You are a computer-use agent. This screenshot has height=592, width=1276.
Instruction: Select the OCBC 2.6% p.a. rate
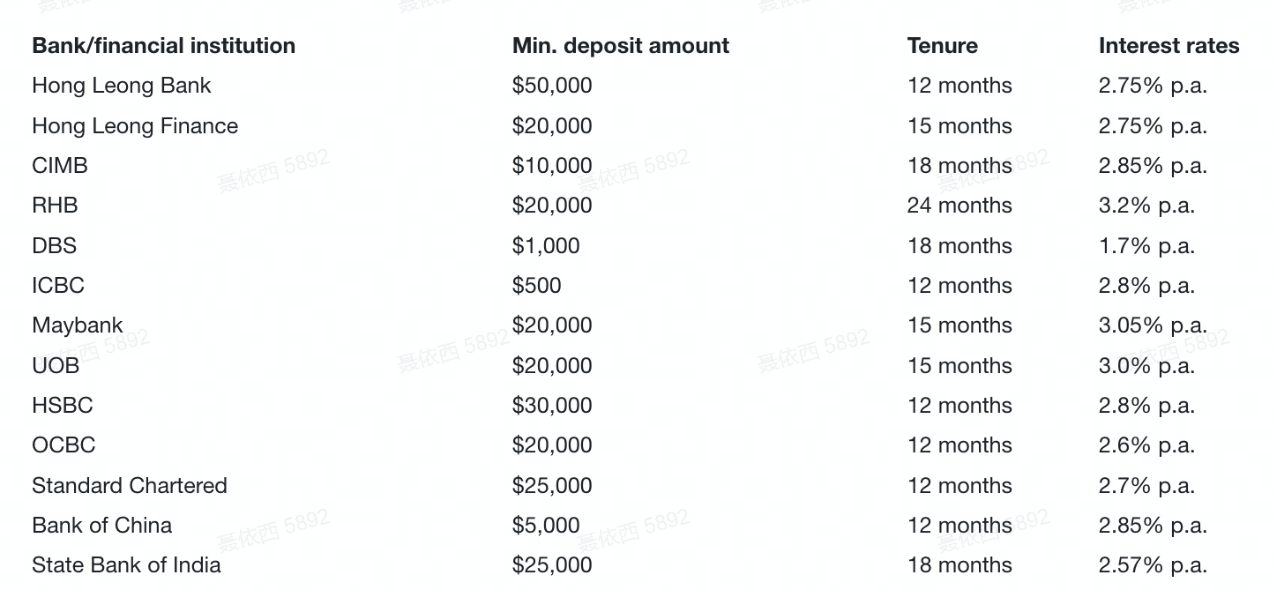(x=1146, y=446)
